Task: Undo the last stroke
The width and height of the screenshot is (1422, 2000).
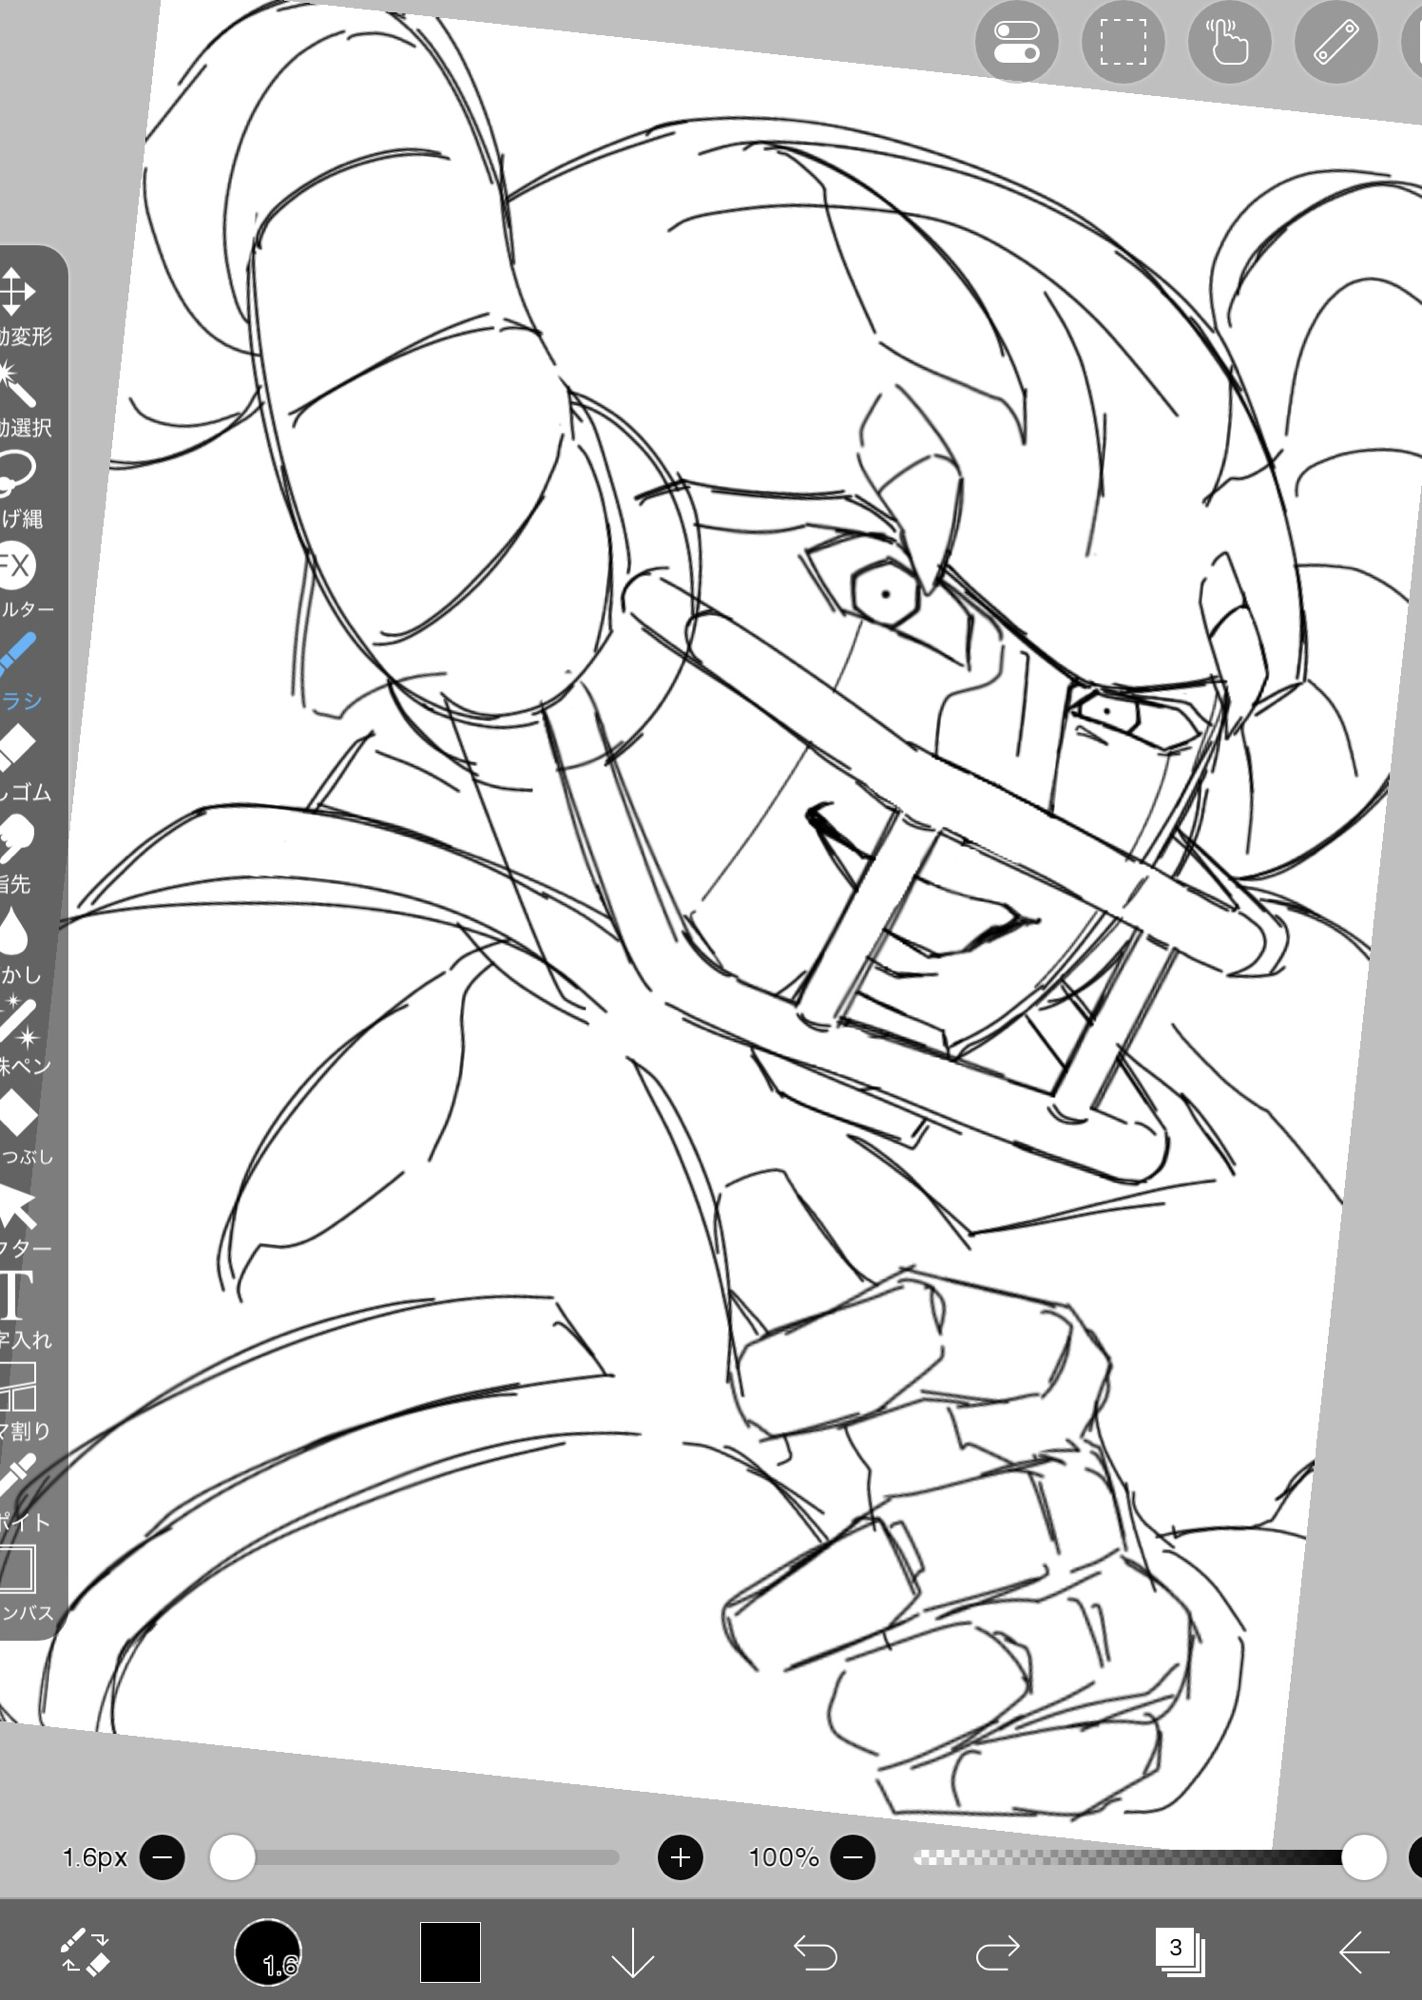Action: point(815,1951)
